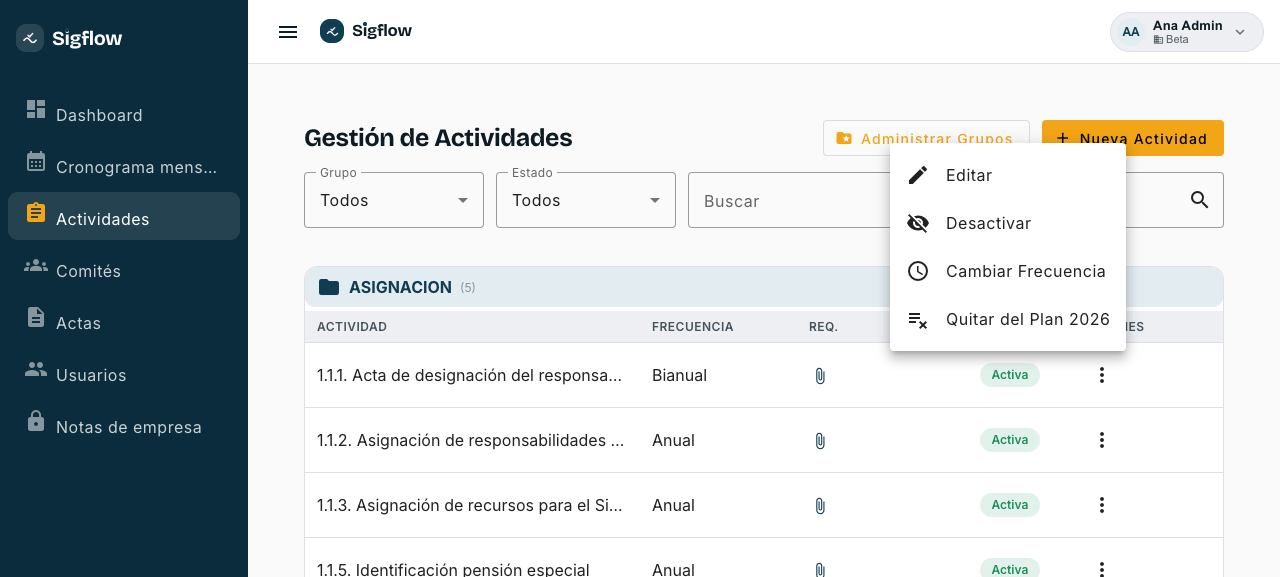This screenshot has width=1280, height=577.
Task: Click the Cambiar Frecuencia clock icon
Action: pos(918,271)
